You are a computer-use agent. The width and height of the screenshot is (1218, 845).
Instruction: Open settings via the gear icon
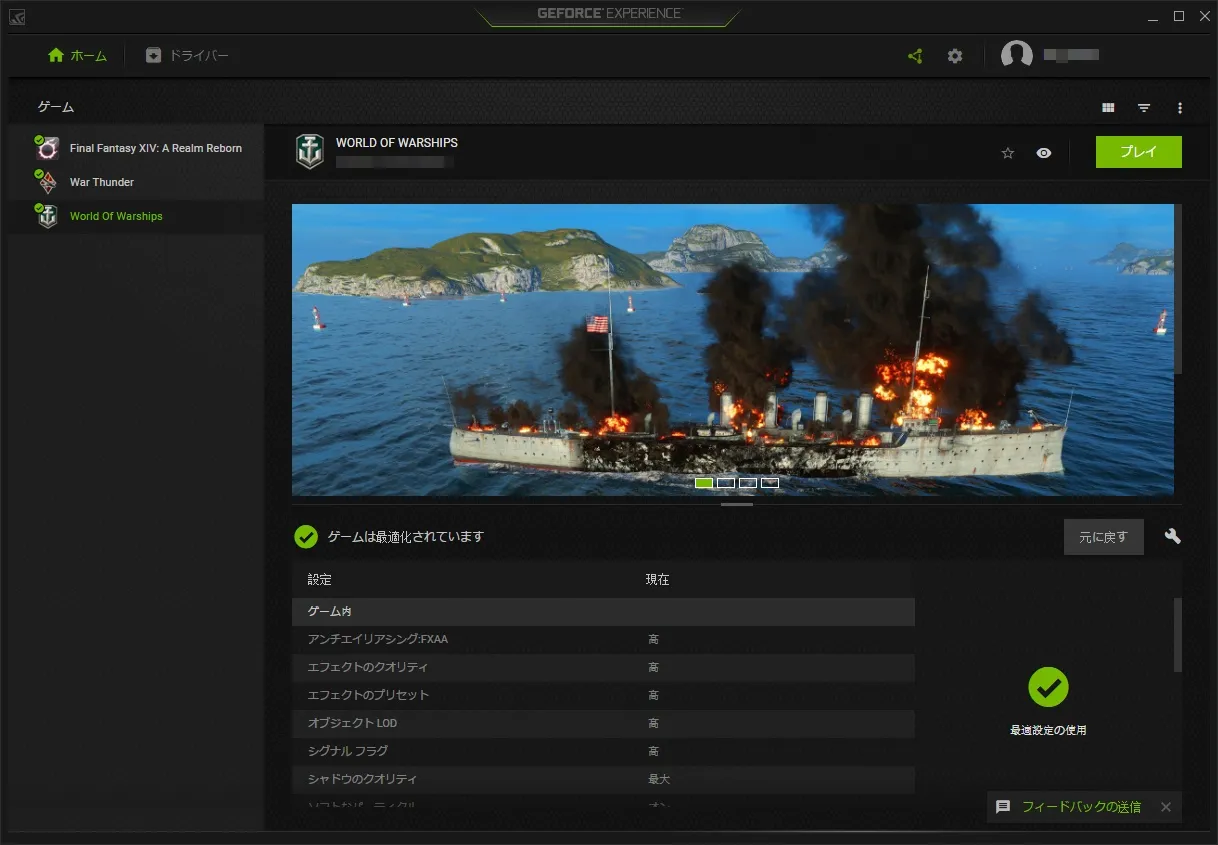tap(955, 56)
